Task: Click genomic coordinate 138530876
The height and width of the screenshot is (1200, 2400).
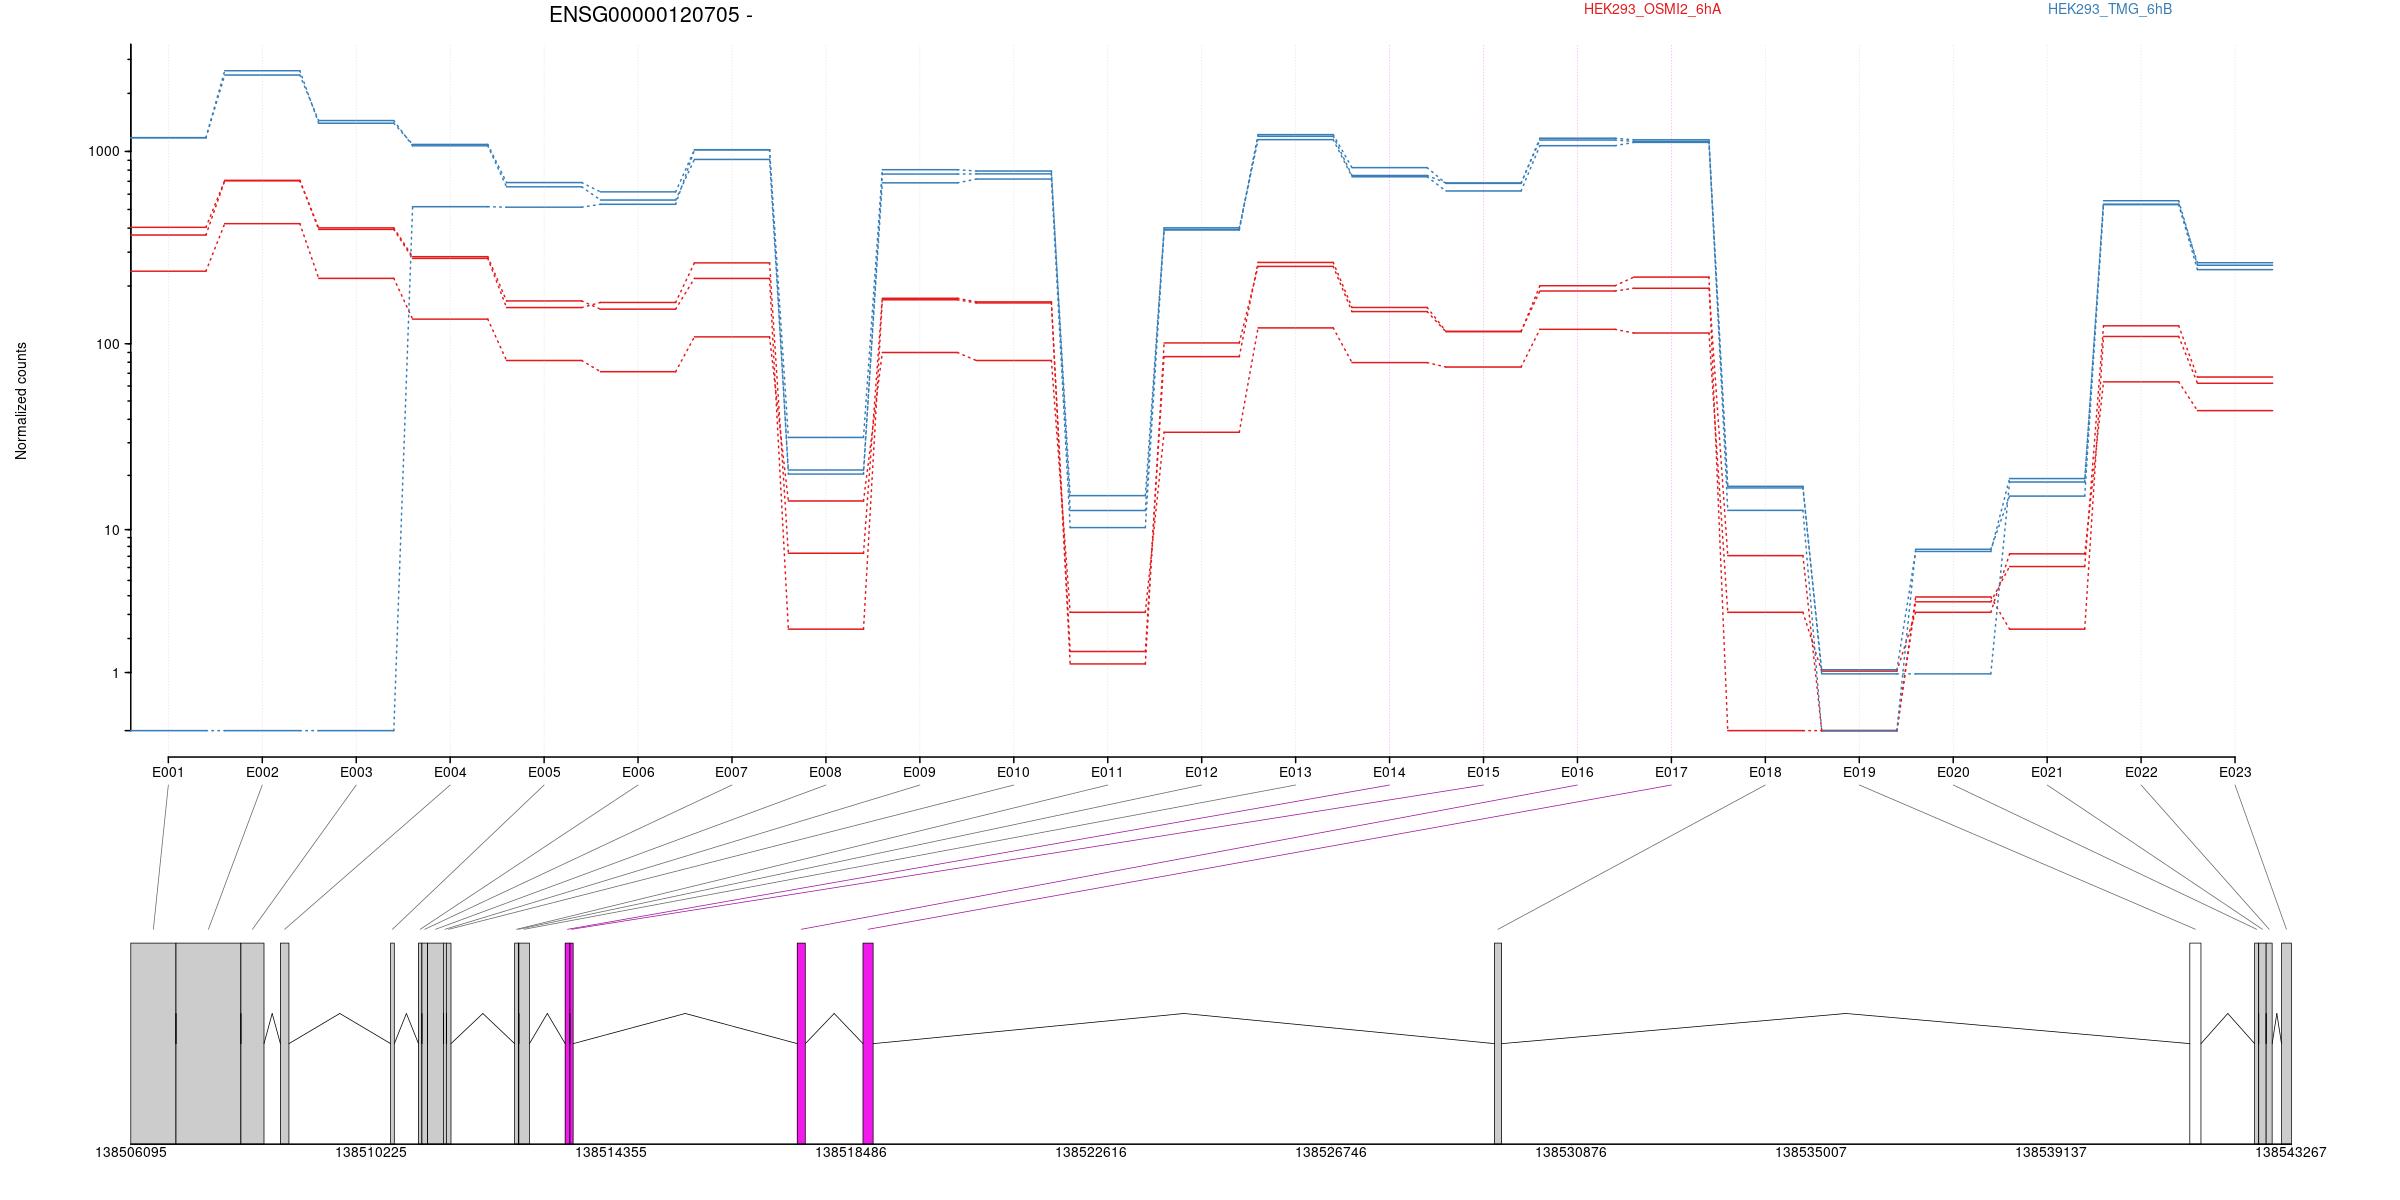Action: tap(1571, 1152)
